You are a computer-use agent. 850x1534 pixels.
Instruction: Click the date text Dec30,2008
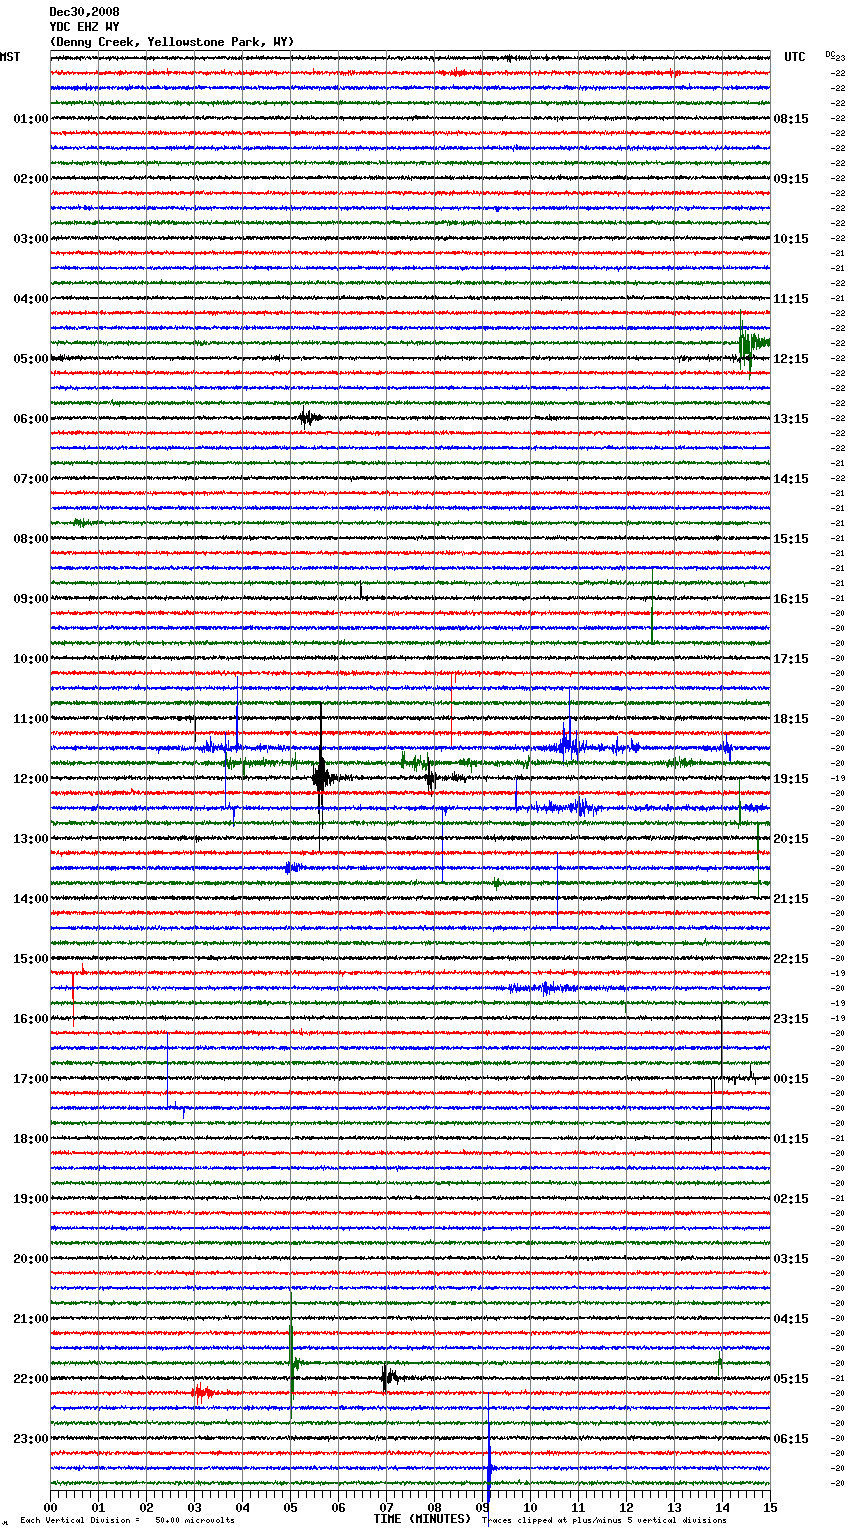pos(84,12)
